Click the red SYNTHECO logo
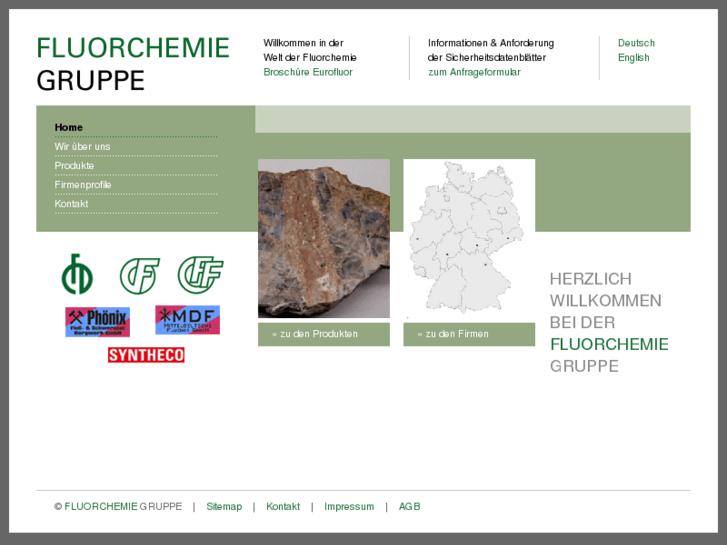This screenshot has width=727, height=545. (146, 355)
